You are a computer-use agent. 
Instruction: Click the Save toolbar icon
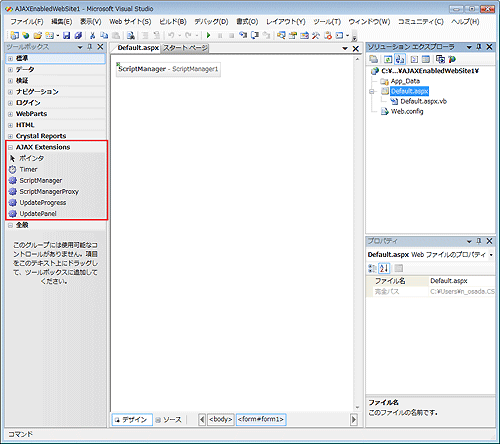(67, 35)
